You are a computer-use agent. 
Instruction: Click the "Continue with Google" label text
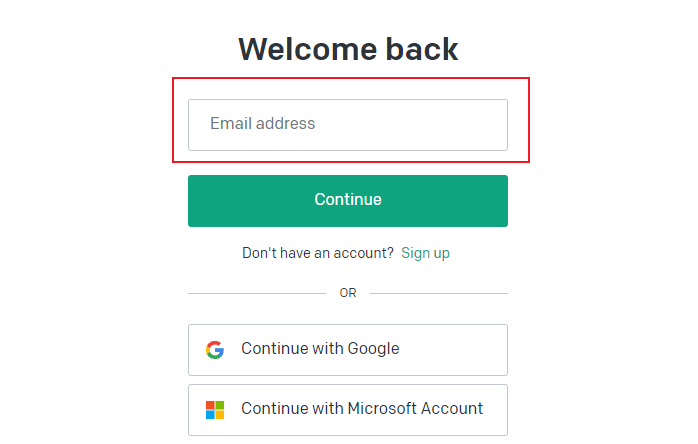pyautogui.click(x=320, y=349)
